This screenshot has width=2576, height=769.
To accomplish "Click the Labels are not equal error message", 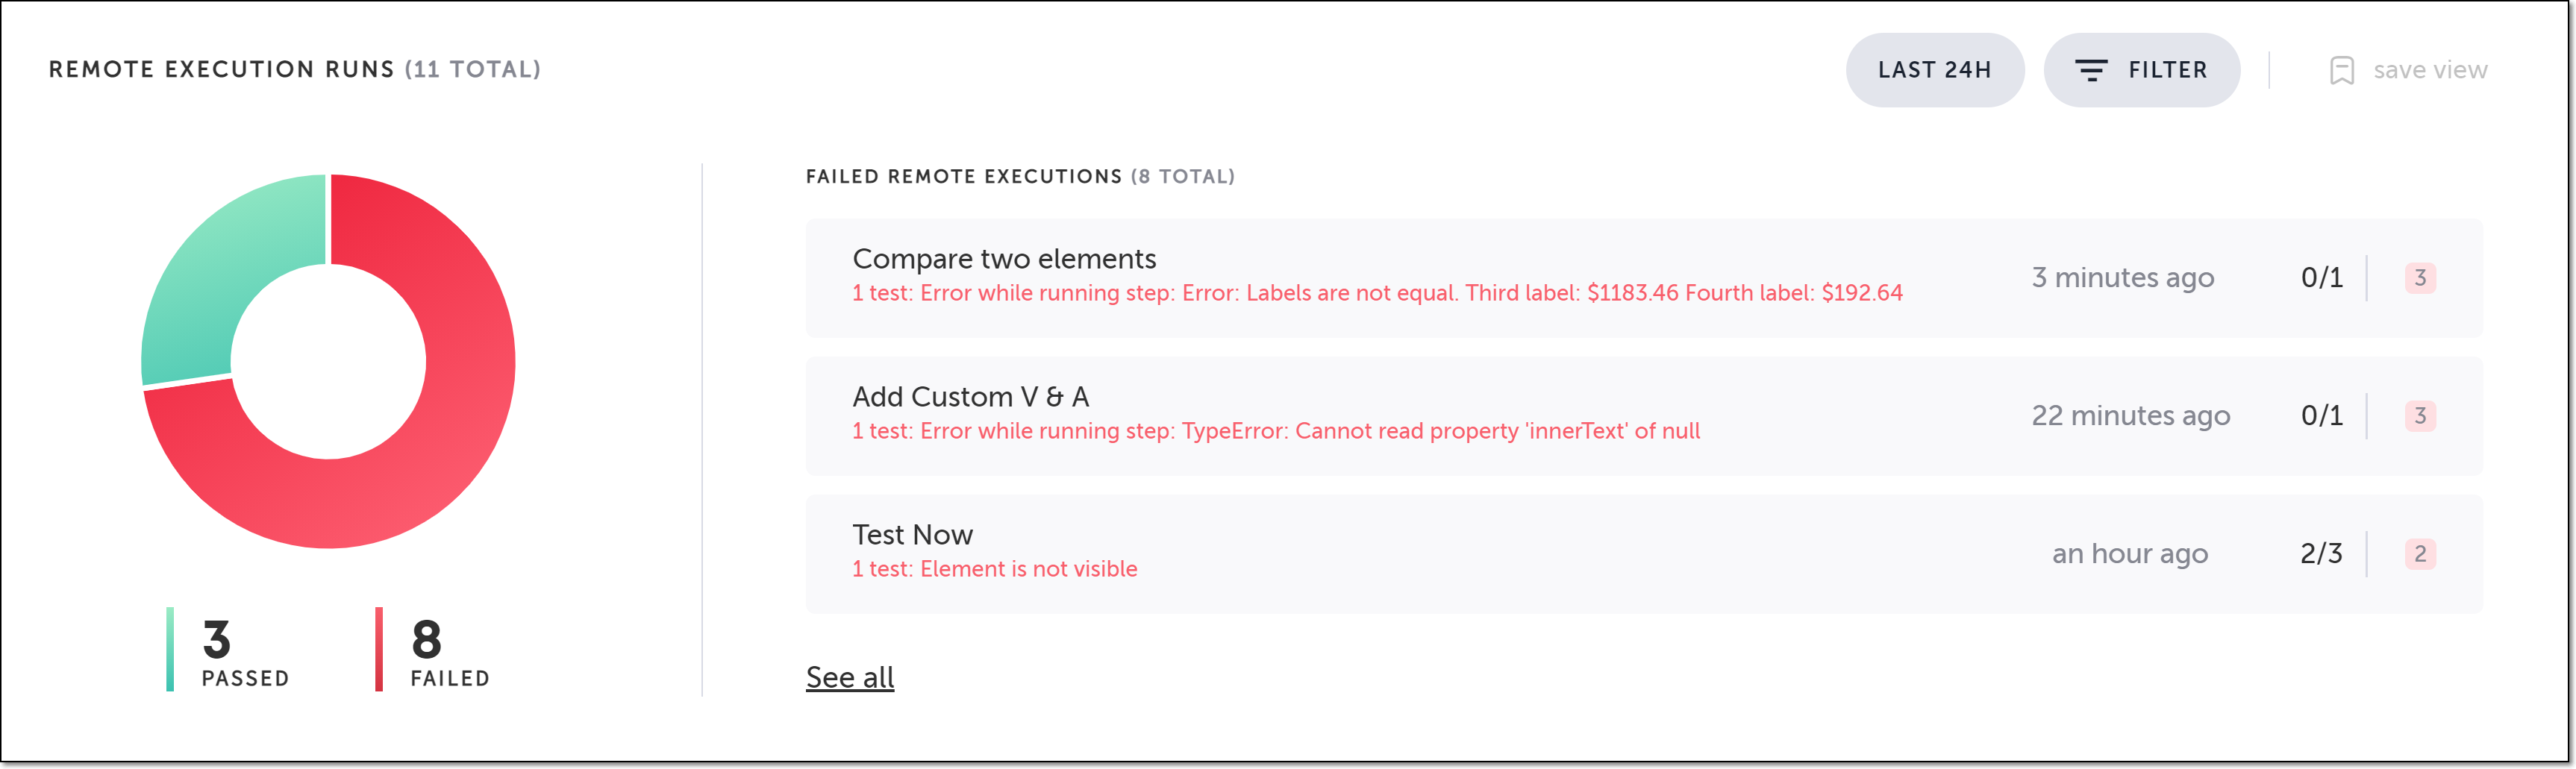I will (1377, 293).
